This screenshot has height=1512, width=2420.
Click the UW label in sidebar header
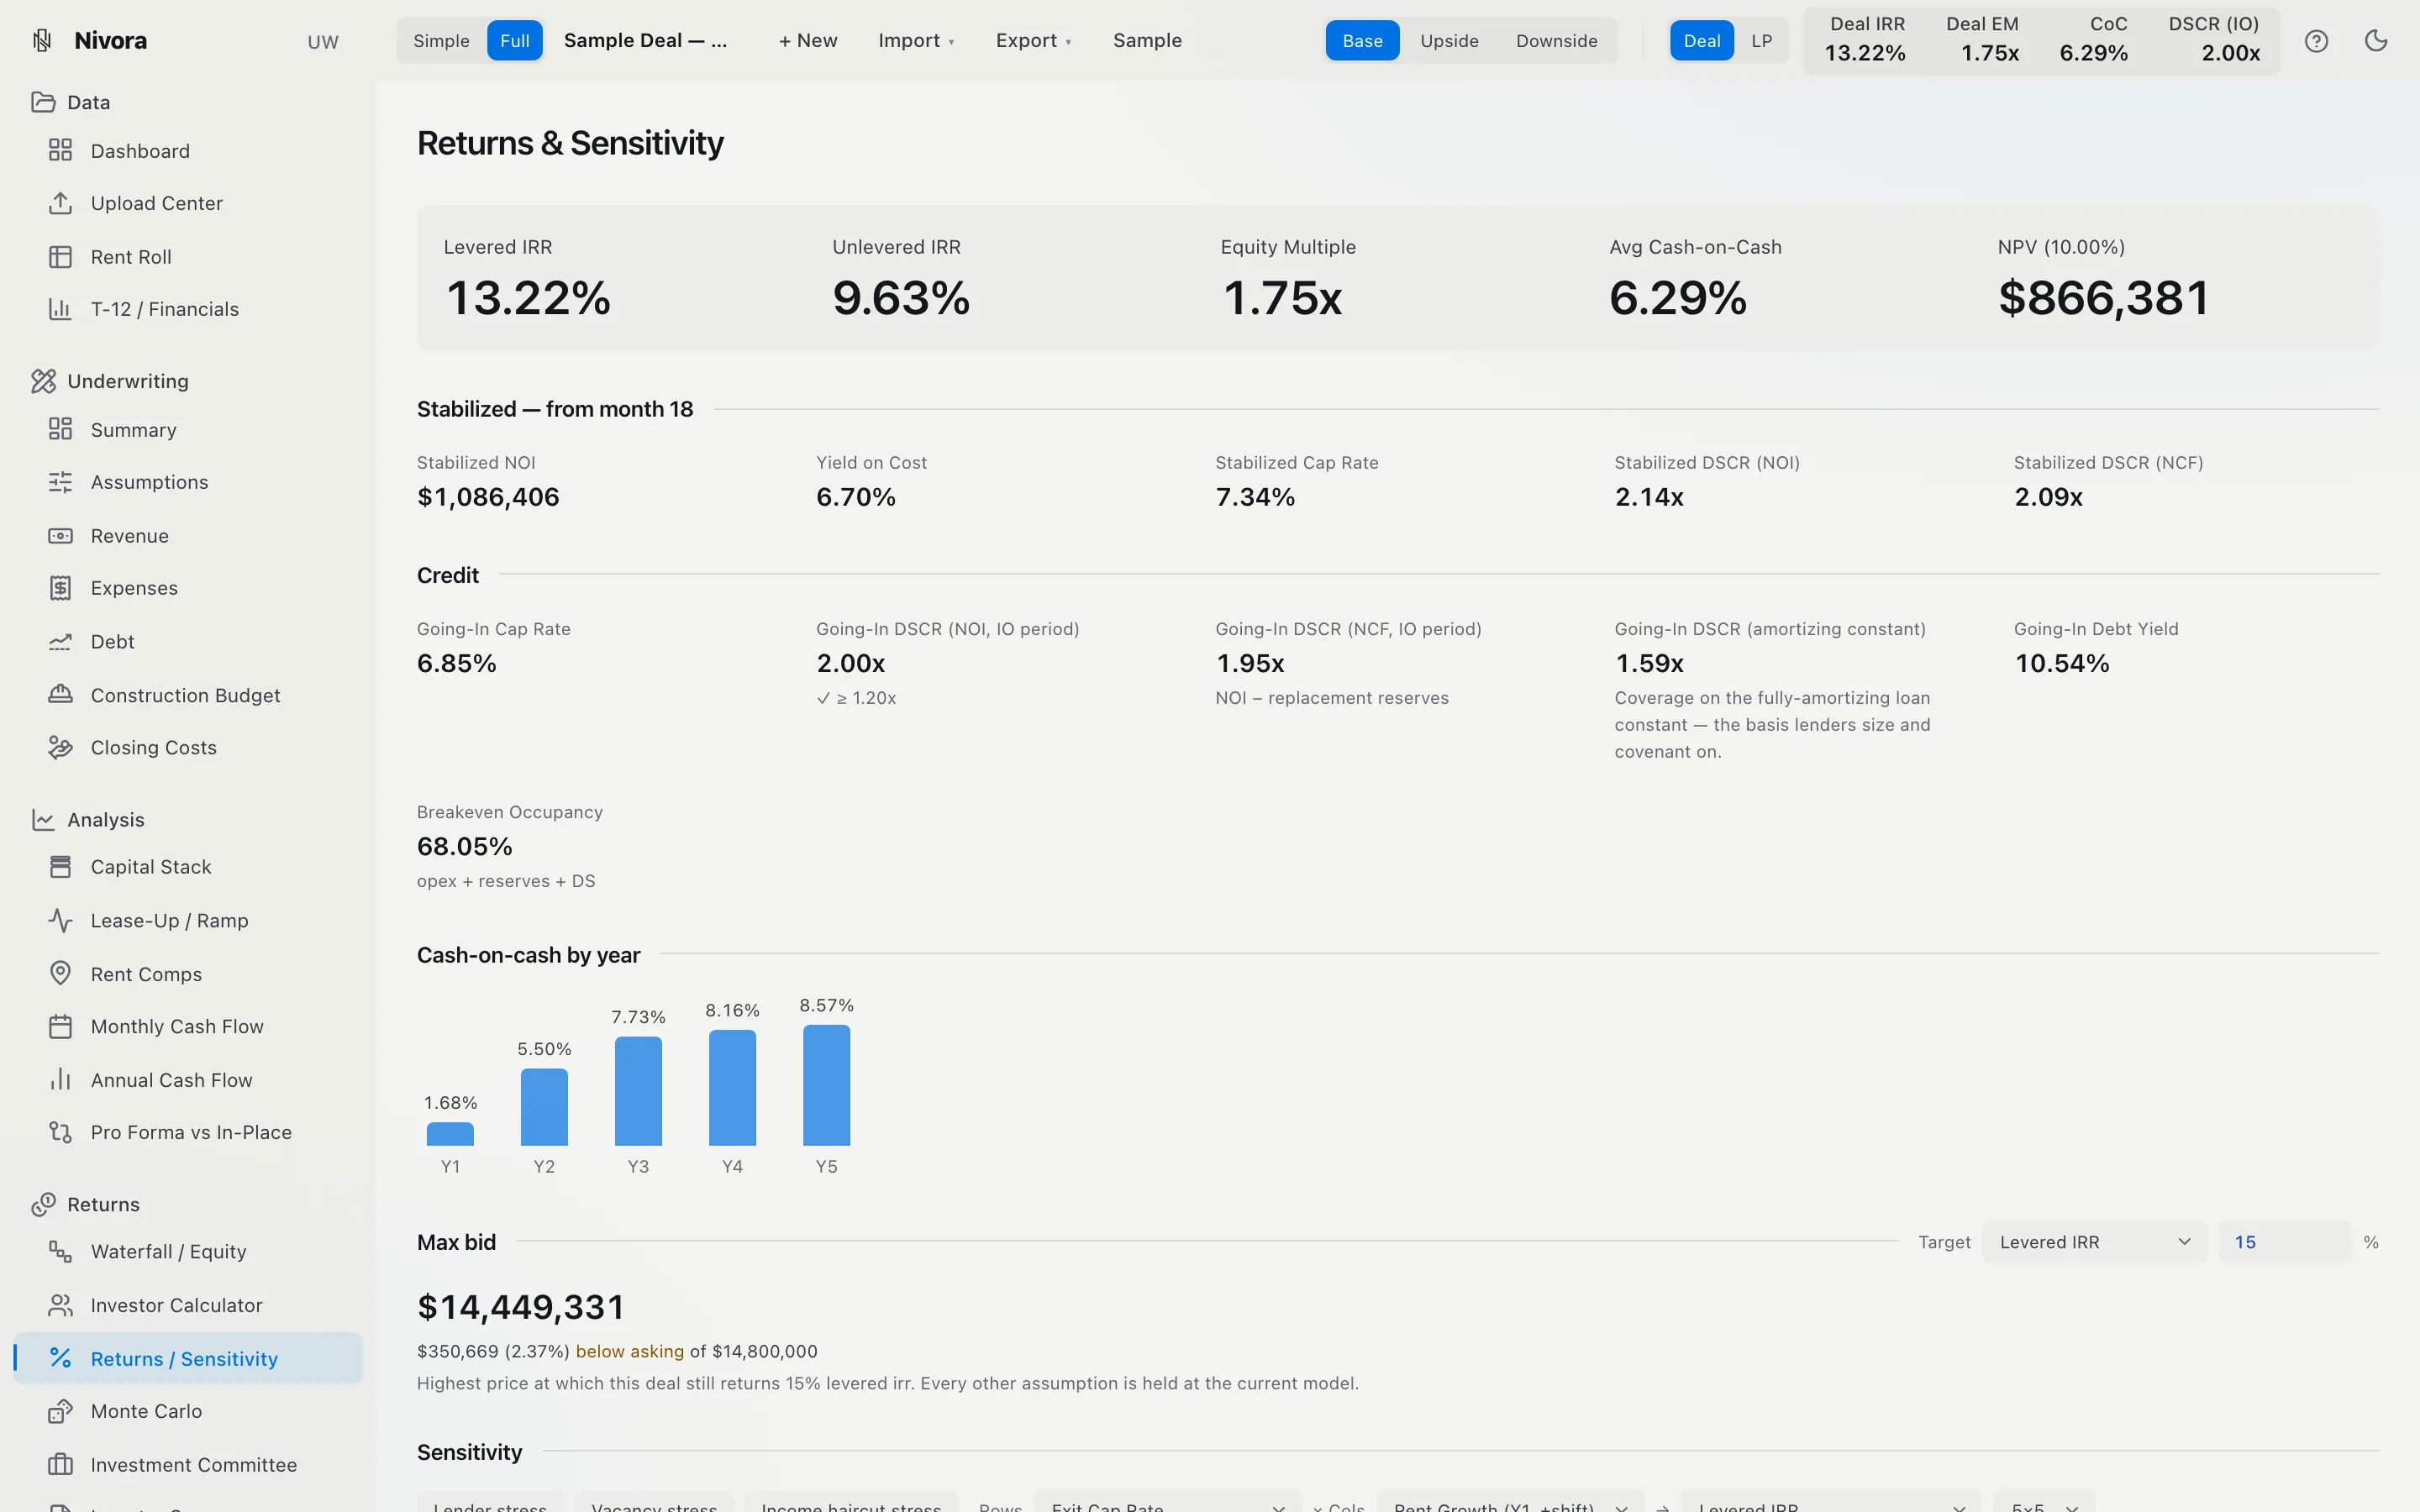323,42
